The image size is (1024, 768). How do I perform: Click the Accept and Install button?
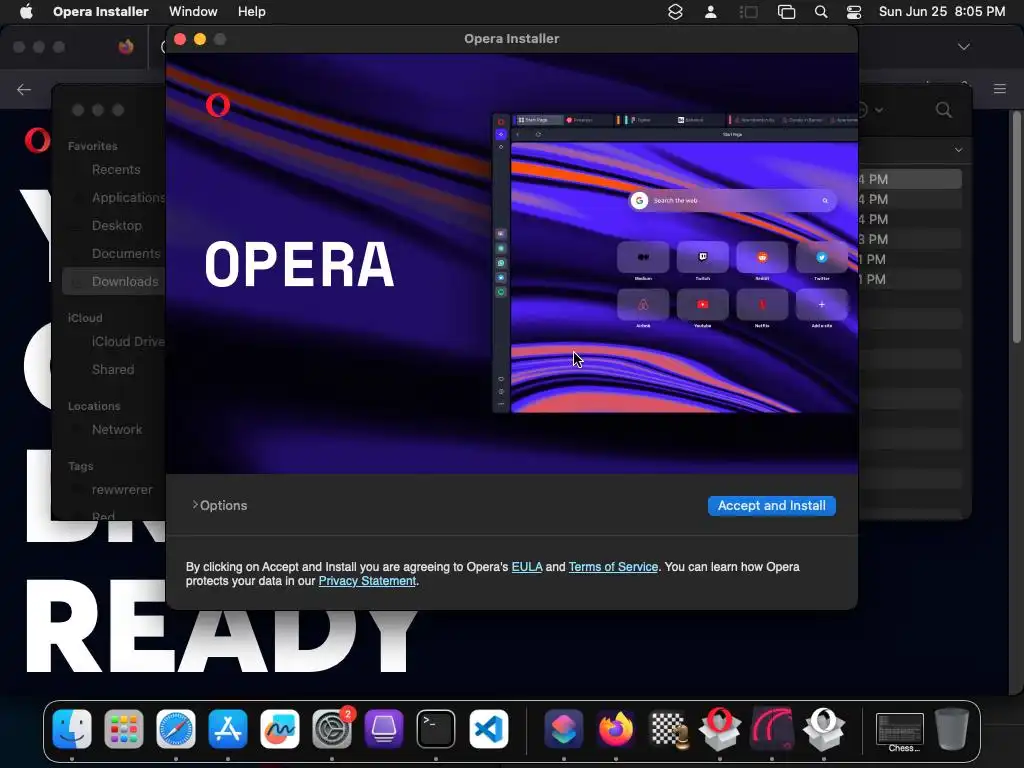771,505
